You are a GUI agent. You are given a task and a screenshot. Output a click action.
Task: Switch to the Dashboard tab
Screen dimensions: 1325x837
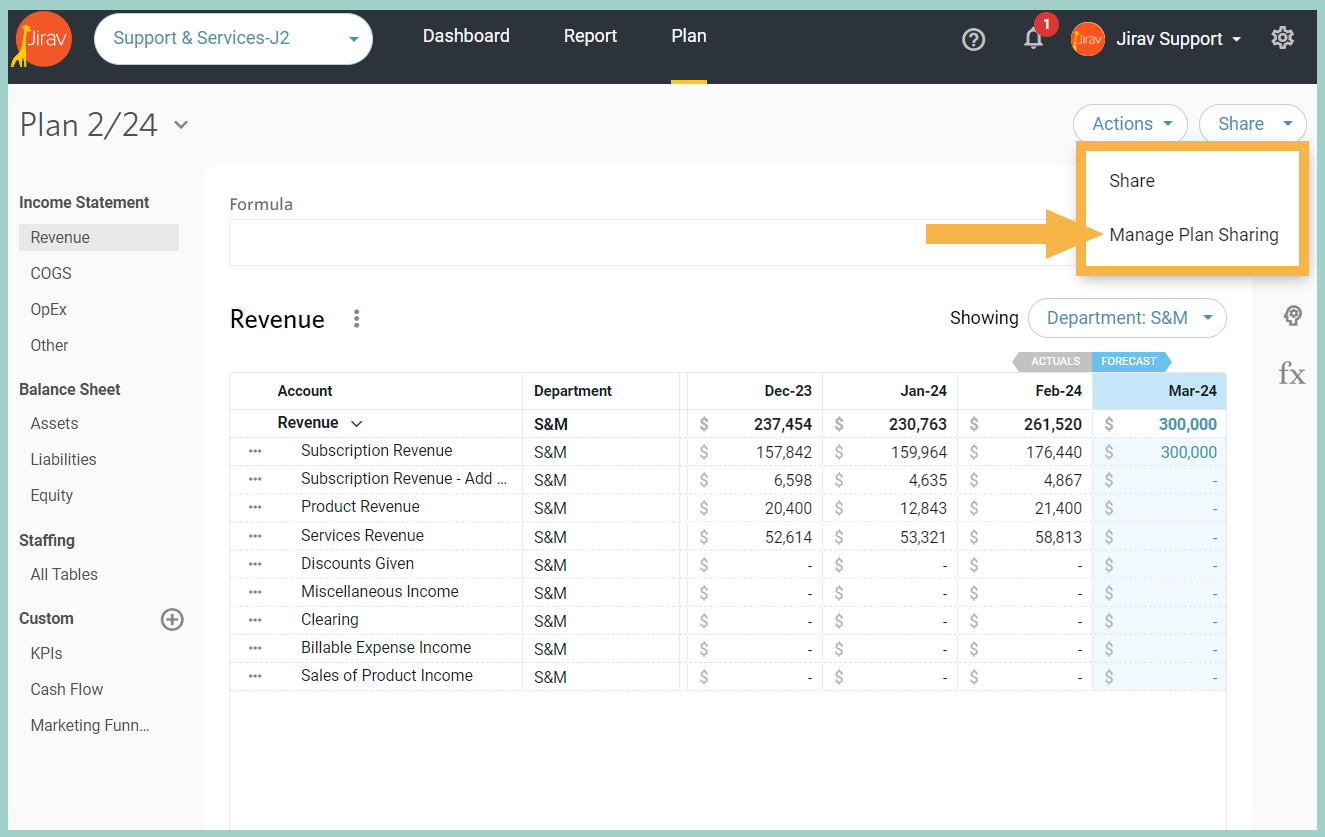466,36
